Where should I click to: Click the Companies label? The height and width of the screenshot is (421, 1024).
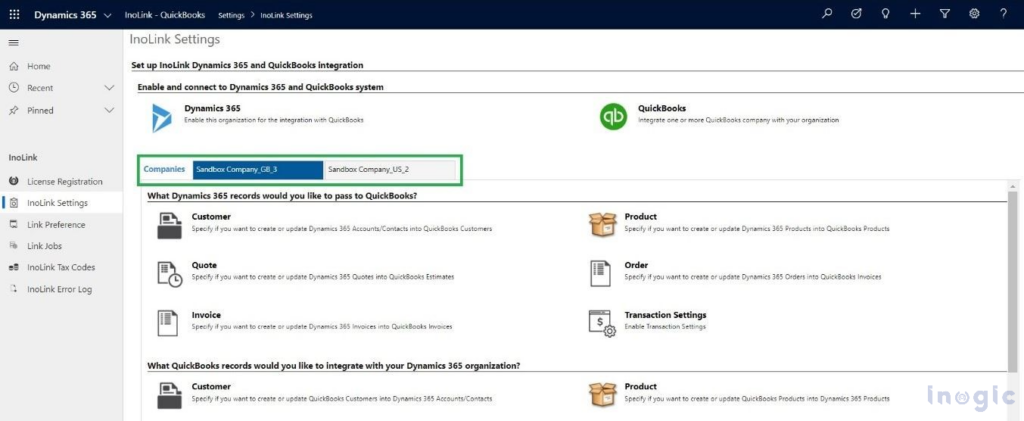pos(164,169)
